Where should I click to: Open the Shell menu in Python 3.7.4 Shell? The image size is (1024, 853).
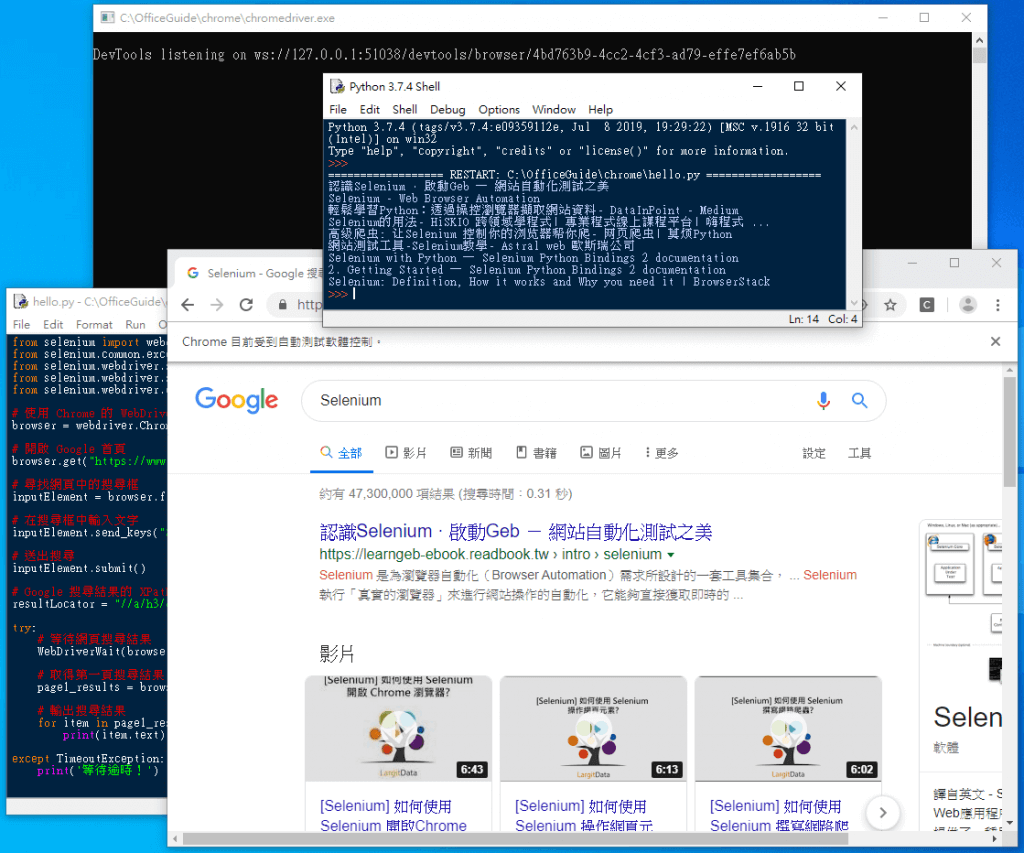(405, 110)
